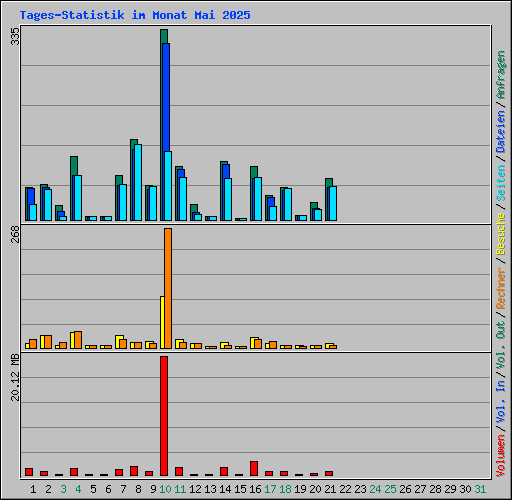Image resolution: width=512 pixels, height=500 pixels.
Task: Click day label 22 on the x-axis
Action: 345,489
